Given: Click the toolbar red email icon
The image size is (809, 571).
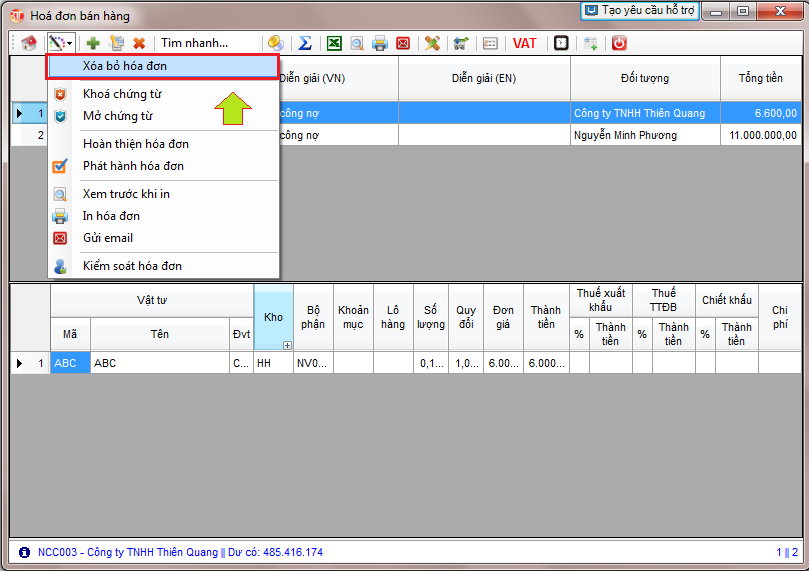Looking at the screenshot, I should tap(403, 43).
